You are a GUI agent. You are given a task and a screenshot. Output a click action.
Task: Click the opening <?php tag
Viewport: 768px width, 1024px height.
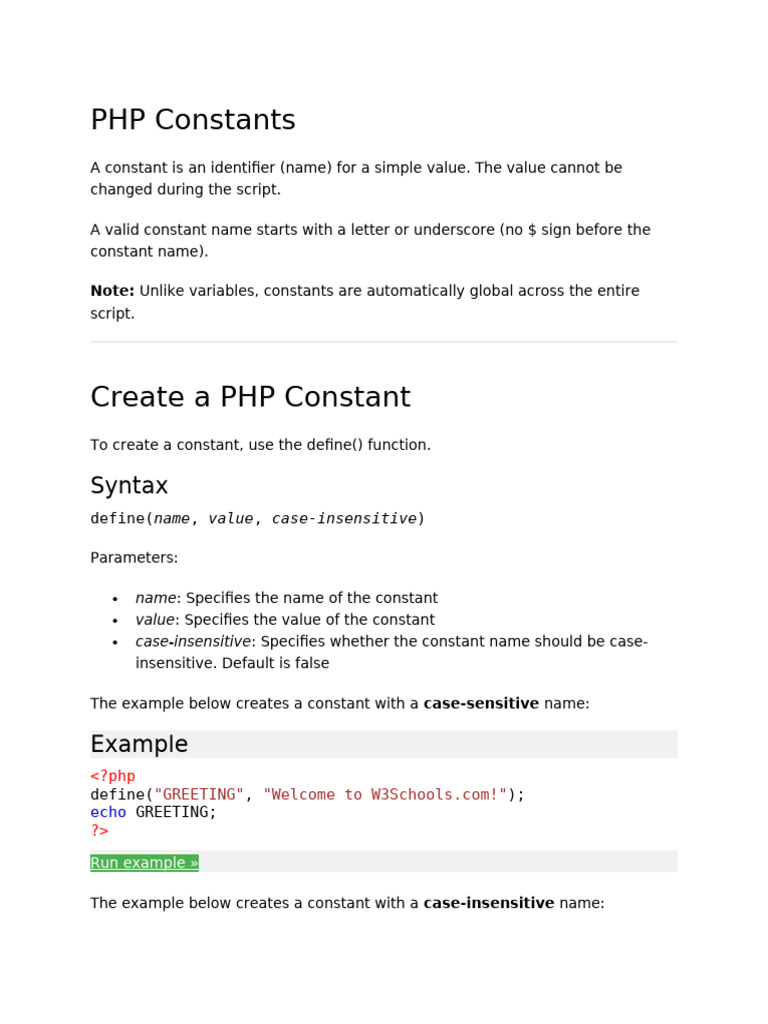113,776
